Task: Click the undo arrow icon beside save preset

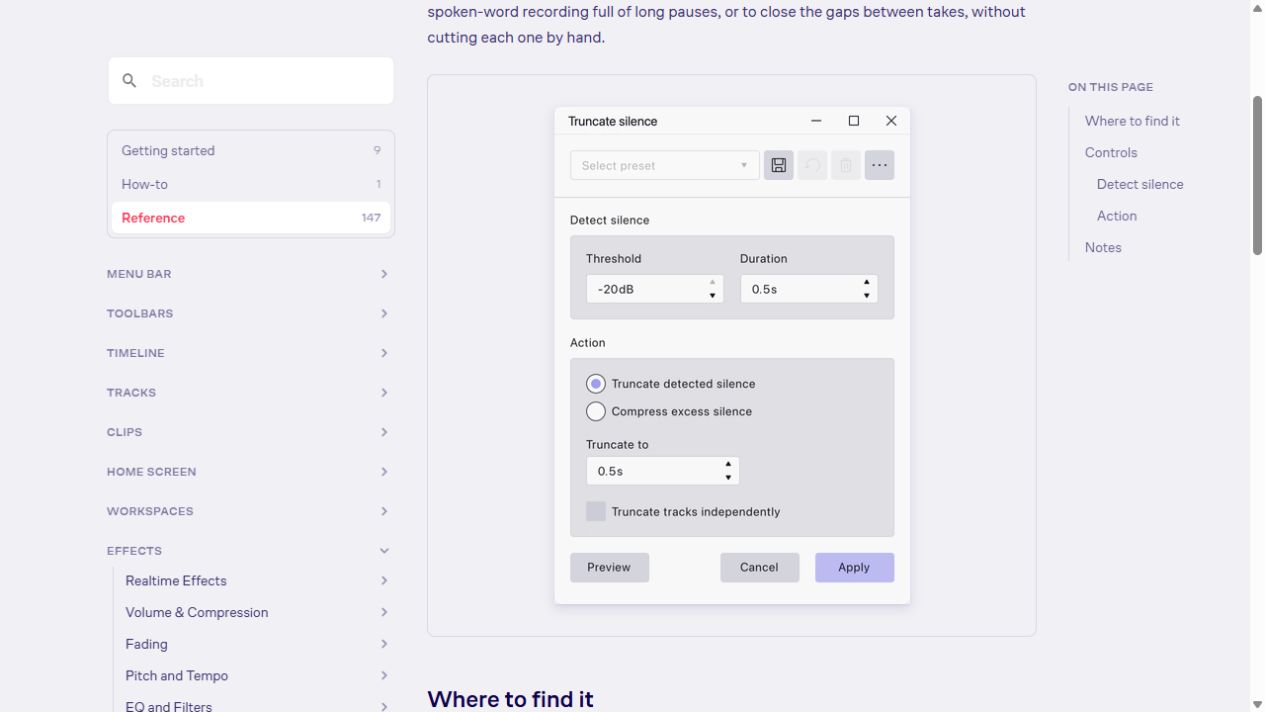Action: pyautogui.click(x=812, y=165)
